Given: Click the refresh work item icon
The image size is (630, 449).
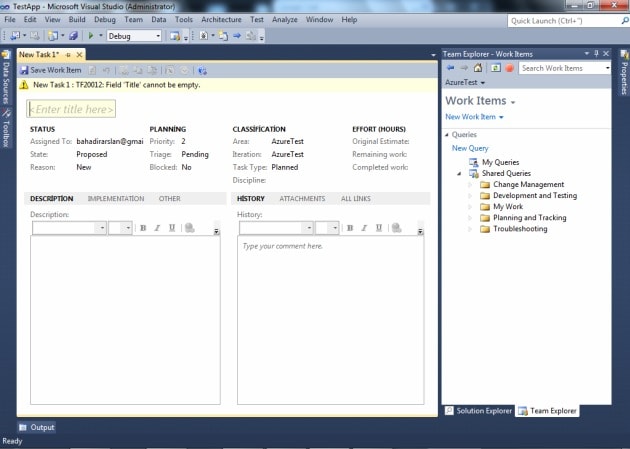Looking at the screenshot, I should tap(92, 71).
